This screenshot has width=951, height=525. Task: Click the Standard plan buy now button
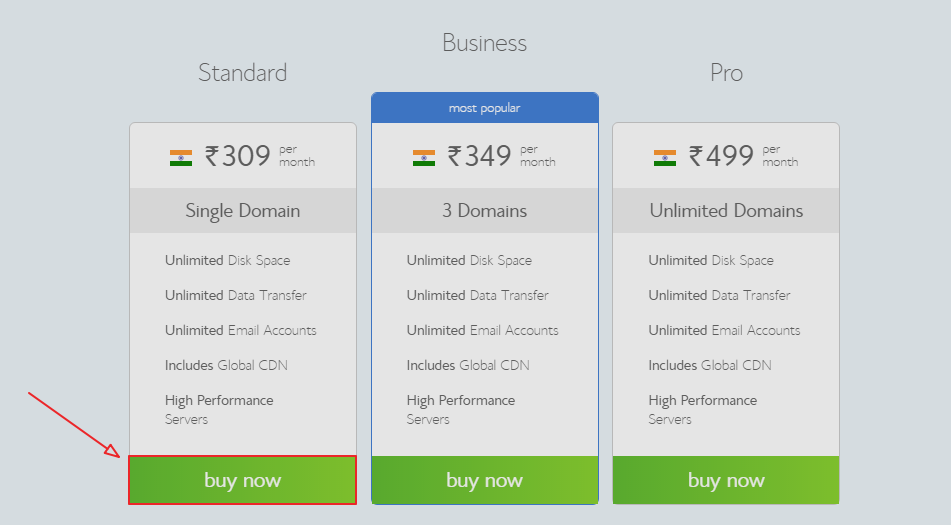point(243,480)
